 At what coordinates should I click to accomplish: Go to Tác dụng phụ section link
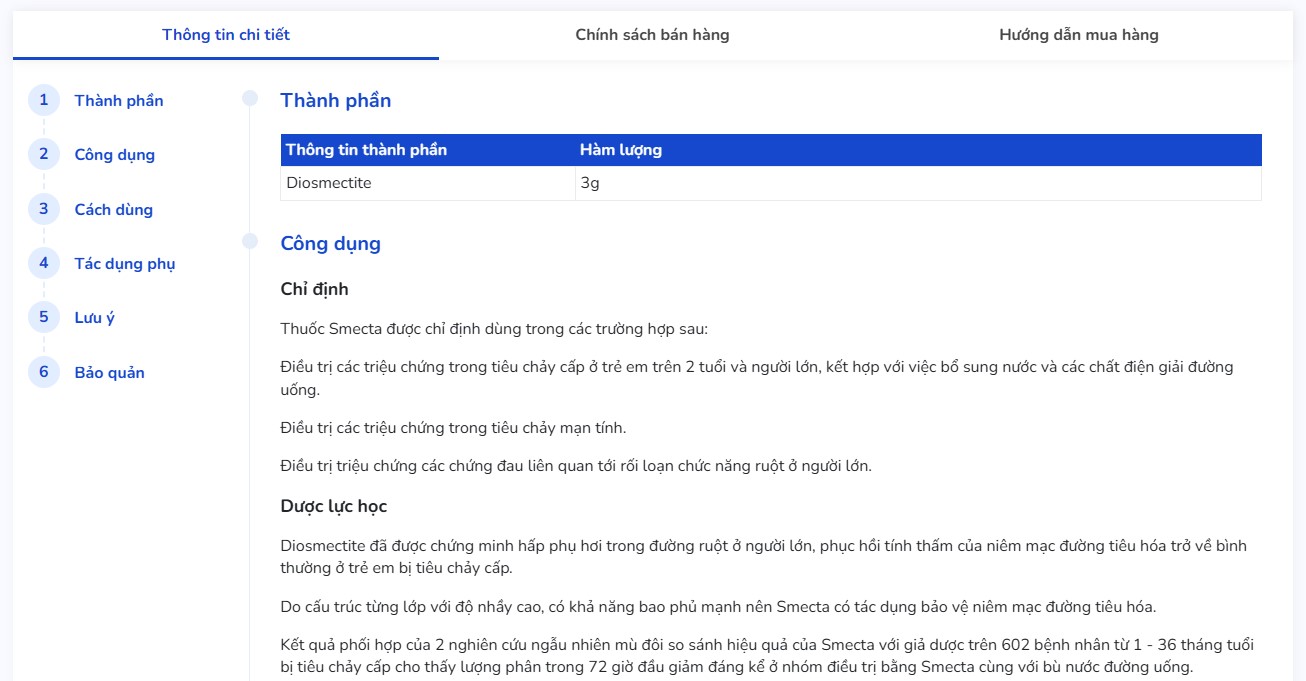click(x=125, y=264)
